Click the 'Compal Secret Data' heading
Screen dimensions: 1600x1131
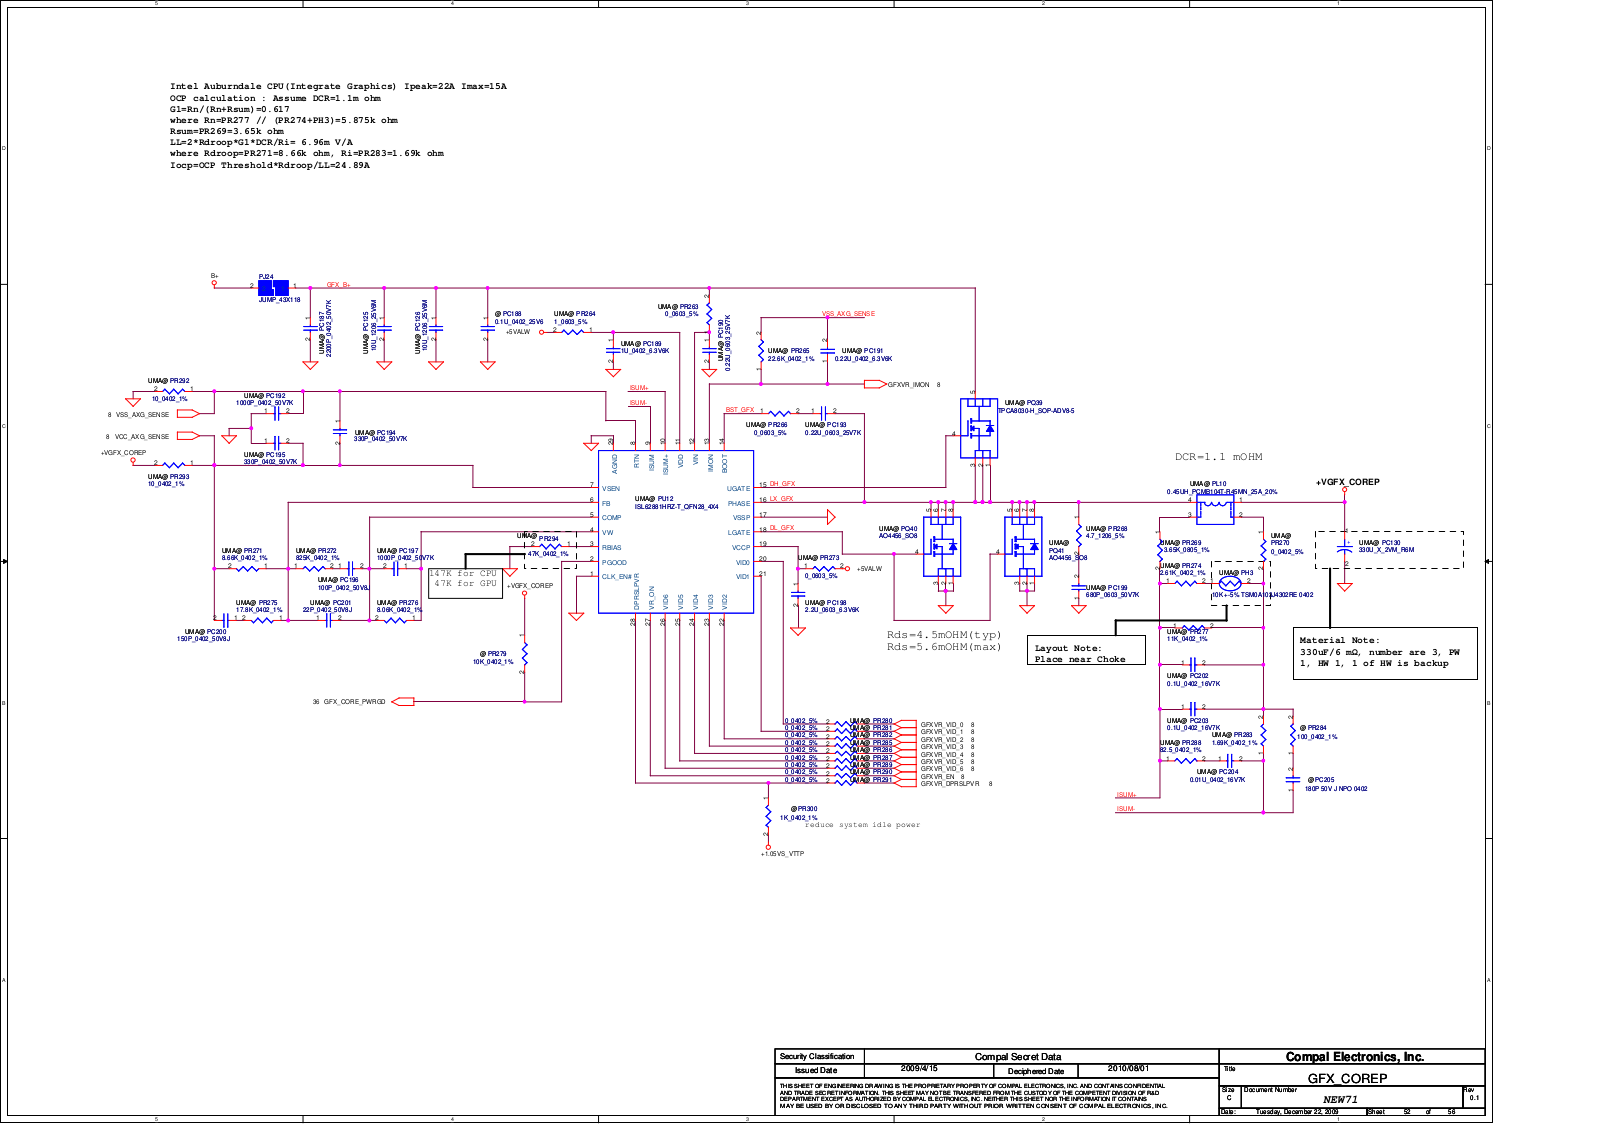point(1018,1057)
